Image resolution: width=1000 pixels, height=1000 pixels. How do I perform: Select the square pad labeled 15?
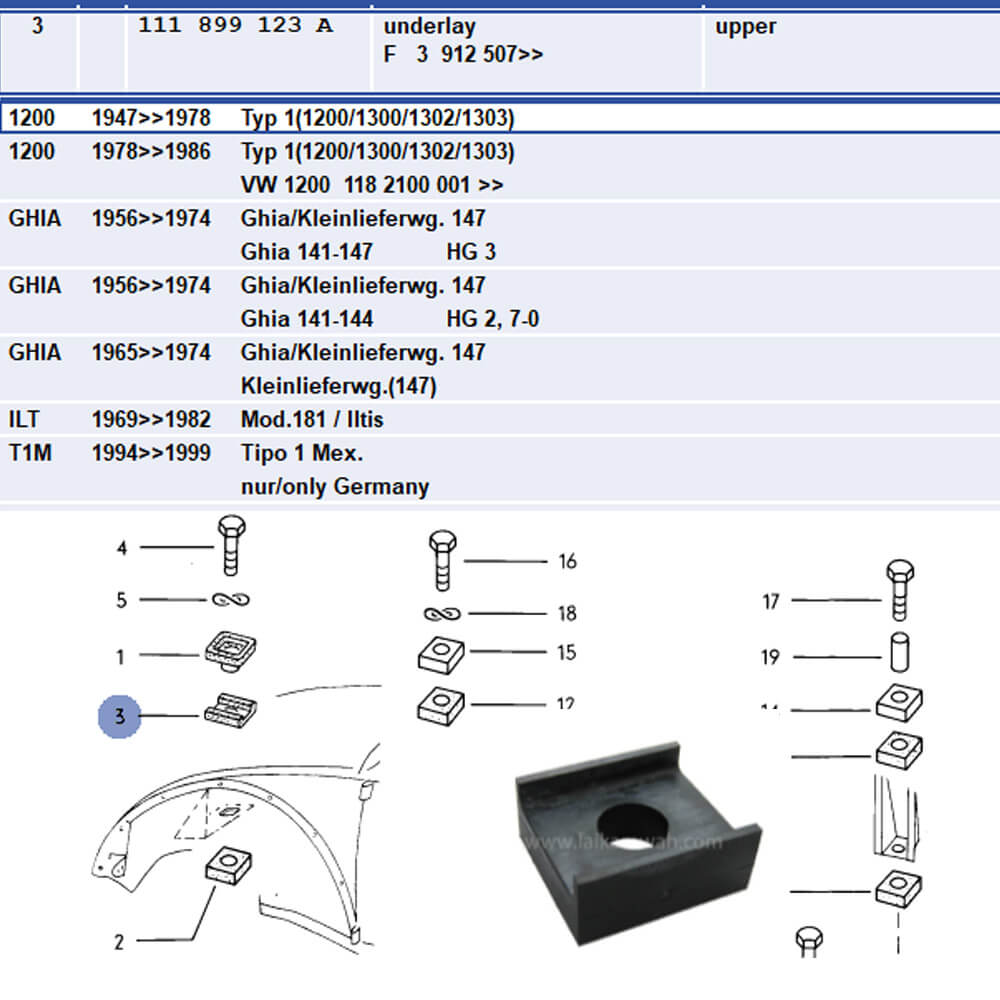441,654
